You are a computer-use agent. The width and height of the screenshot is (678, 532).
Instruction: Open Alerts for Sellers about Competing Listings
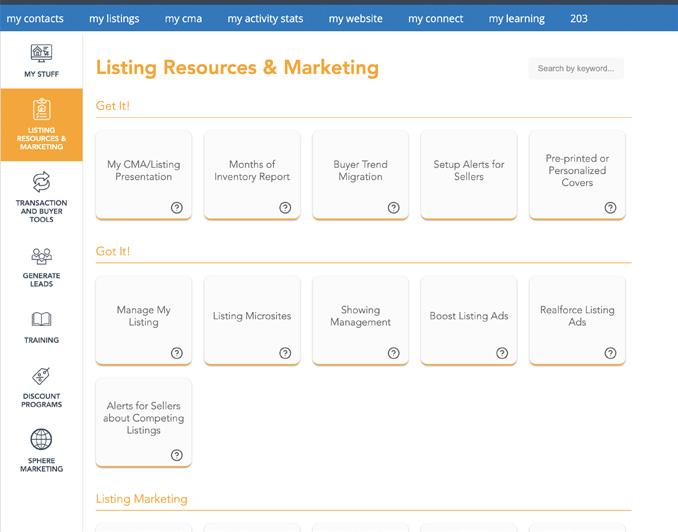(144, 418)
